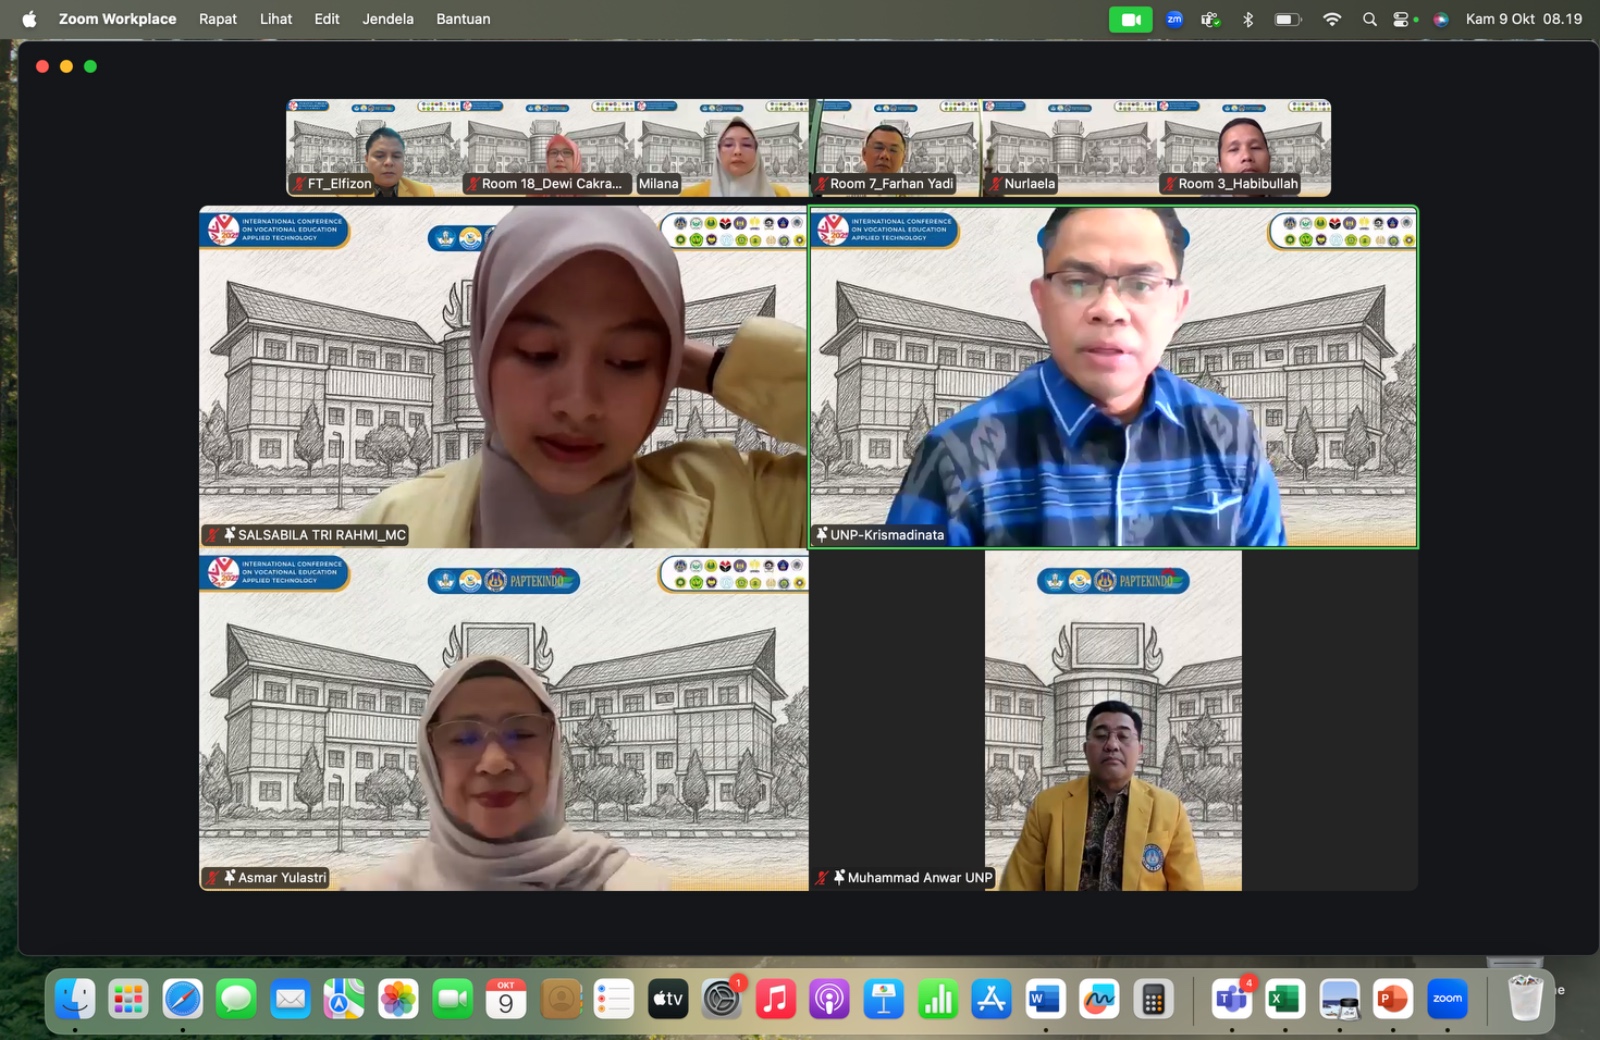Click the Zoom app icon in dock
The height and width of the screenshot is (1040, 1600).
(1447, 999)
